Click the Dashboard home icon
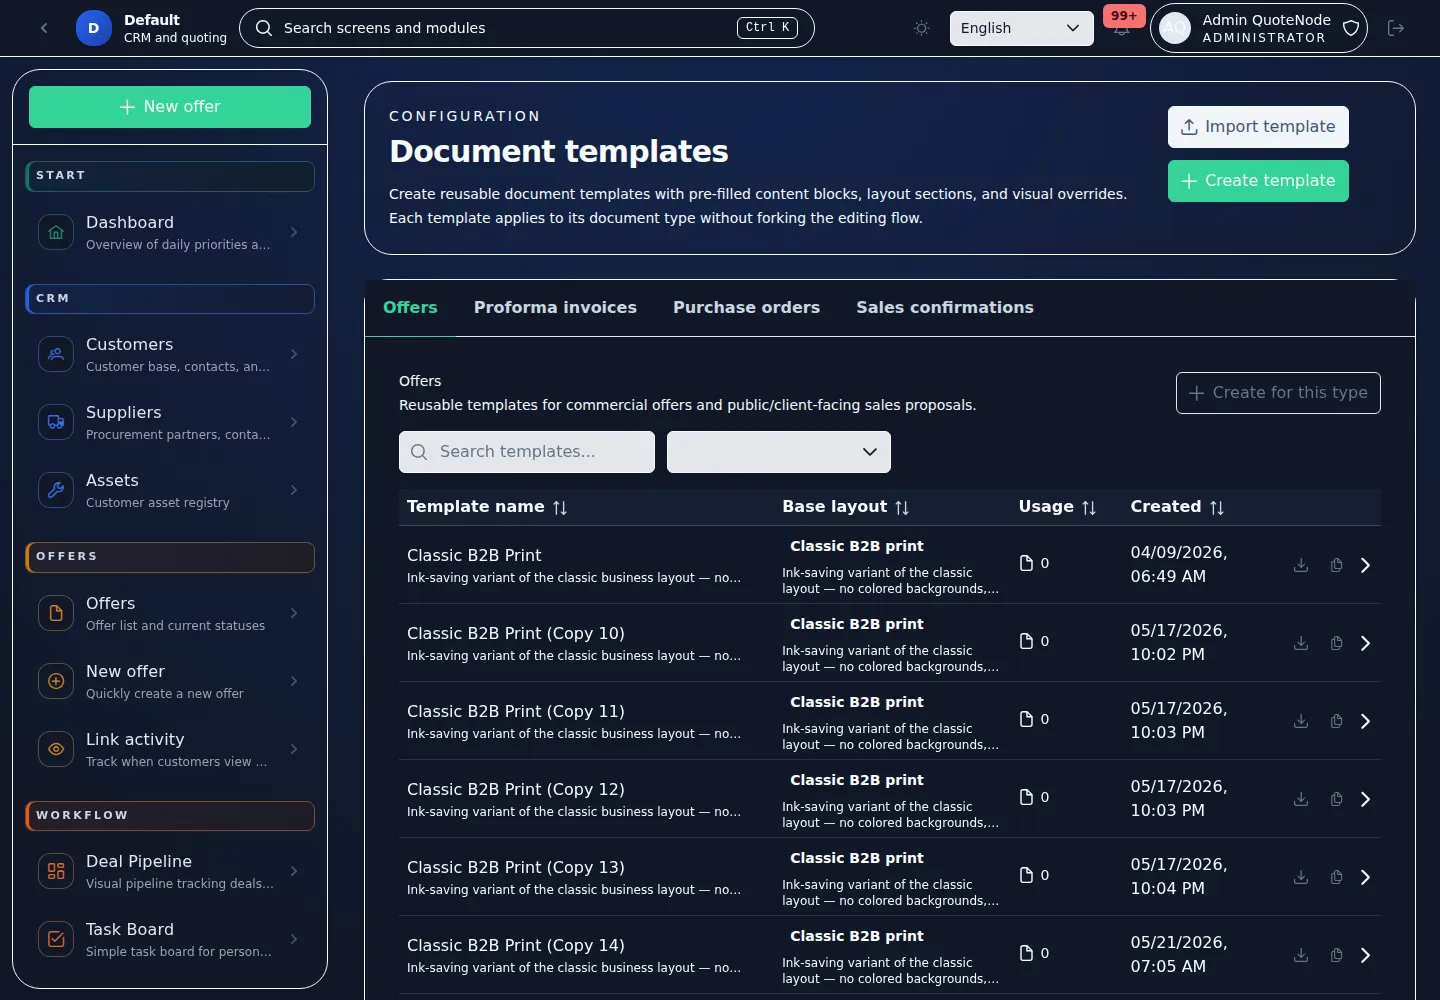 click(x=56, y=232)
